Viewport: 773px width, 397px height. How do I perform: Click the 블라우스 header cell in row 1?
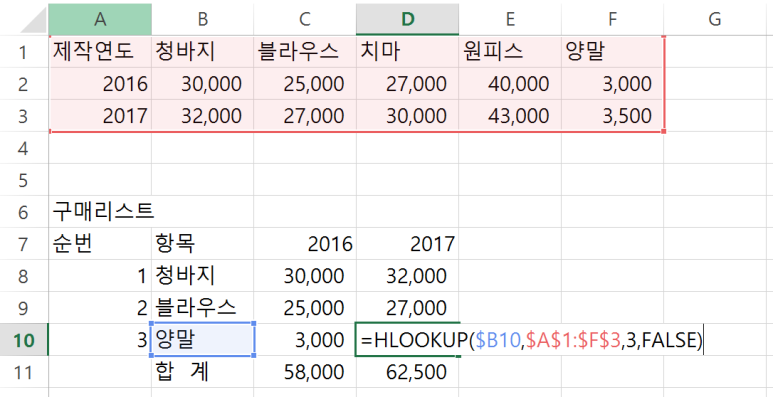point(305,52)
